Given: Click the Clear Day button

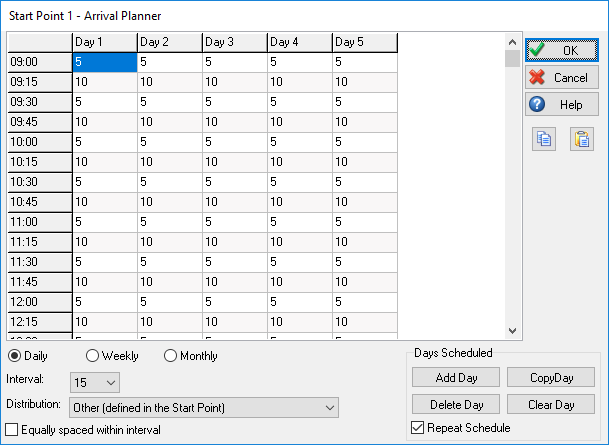Looking at the screenshot, I should [x=551, y=405].
